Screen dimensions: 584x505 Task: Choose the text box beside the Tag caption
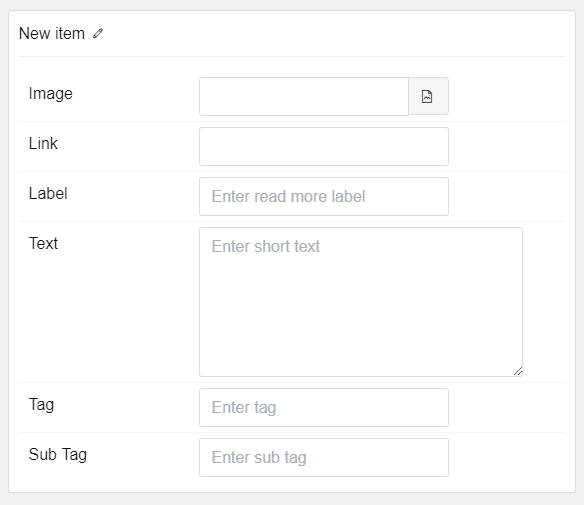pyautogui.click(x=324, y=407)
